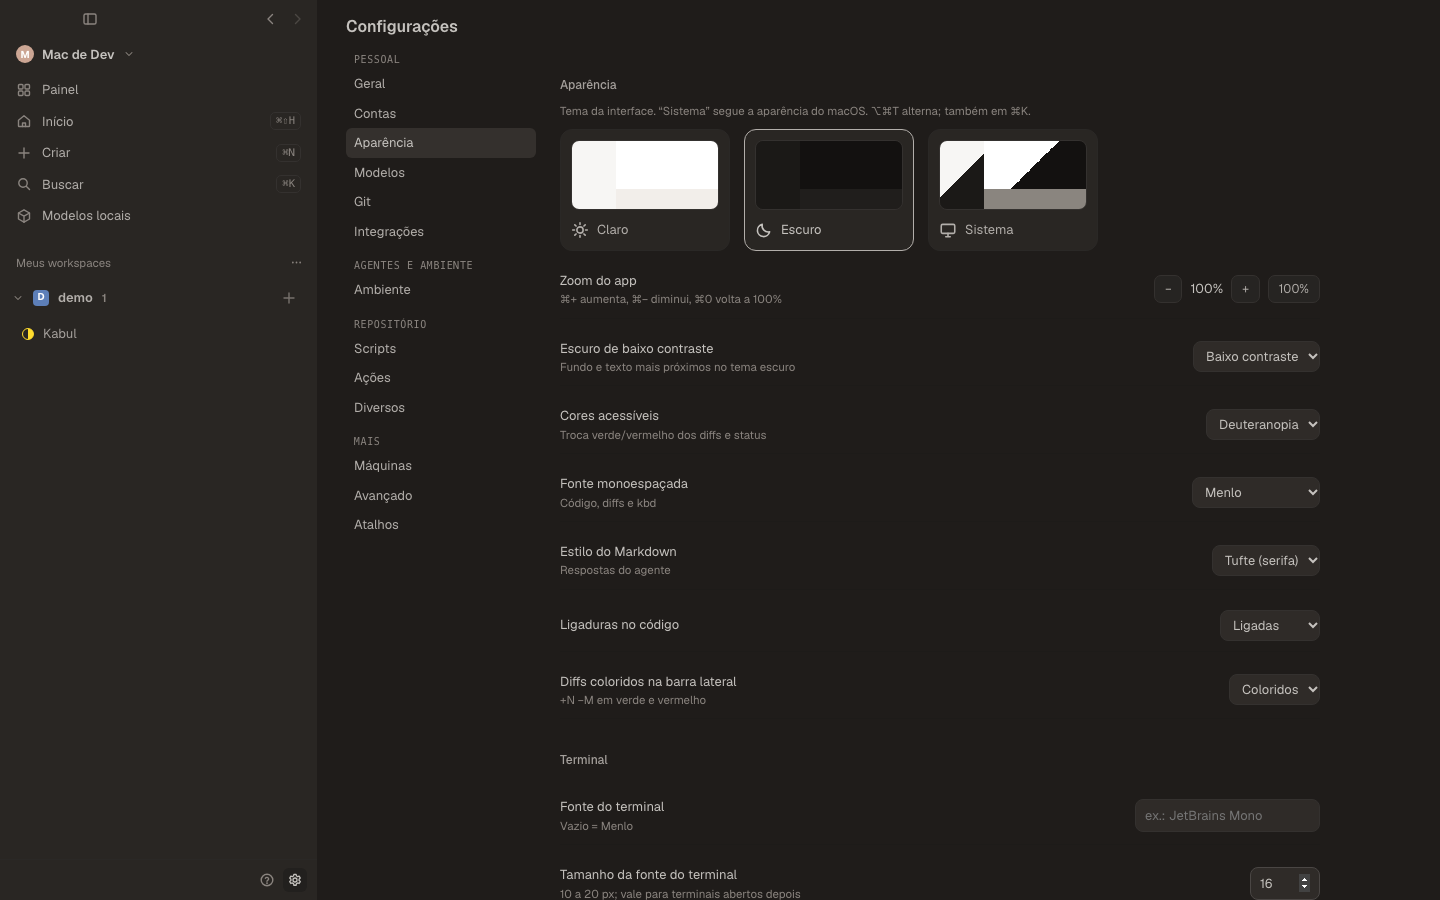Image resolution: width=1440 pixels, height=900 pixels.
Task: Toggle the sidebar panel icon
Action: (90, 19)
